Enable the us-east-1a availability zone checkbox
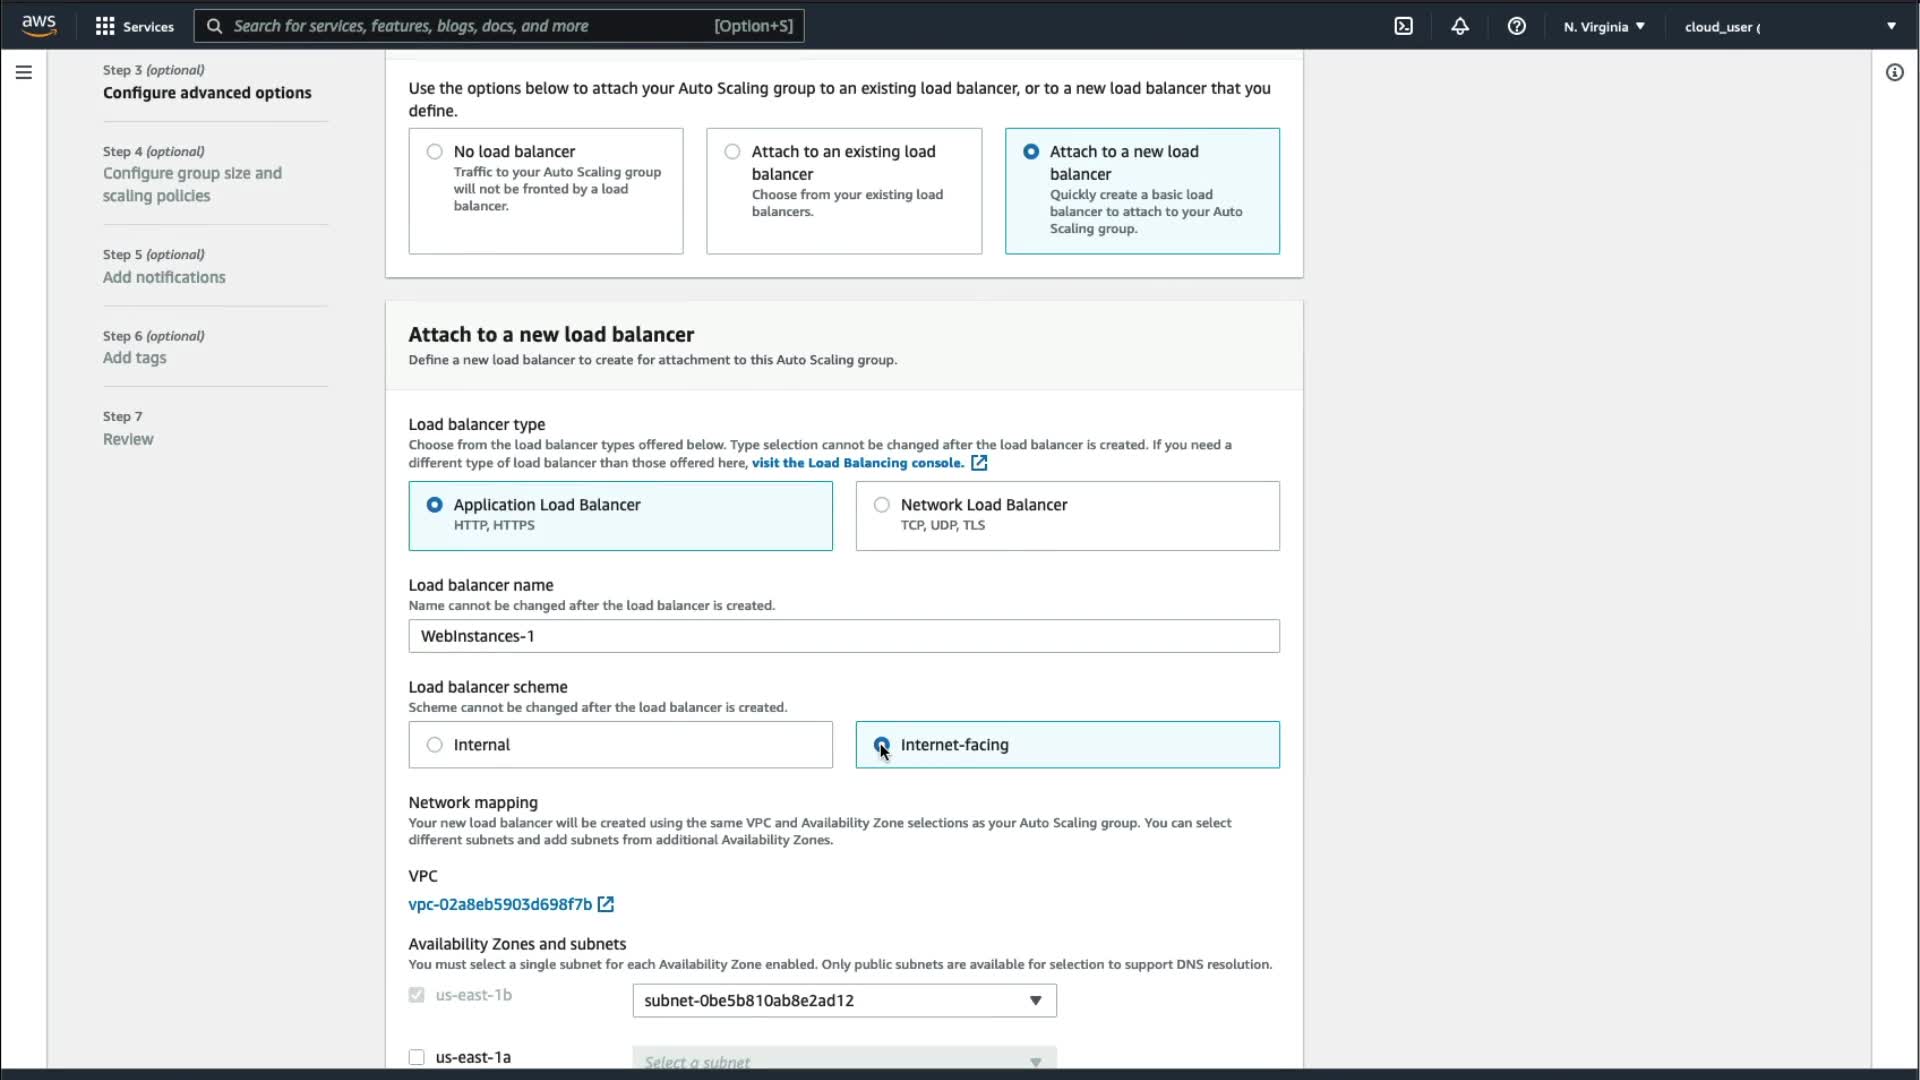 click(417, 1057)
